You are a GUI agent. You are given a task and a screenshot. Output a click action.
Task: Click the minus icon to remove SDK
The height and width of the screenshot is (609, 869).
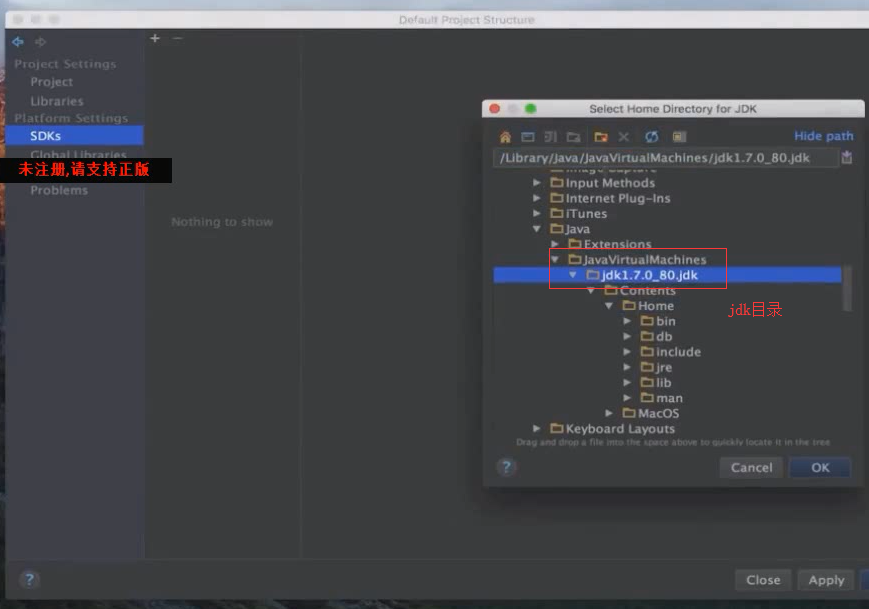(x=177, y=38)
